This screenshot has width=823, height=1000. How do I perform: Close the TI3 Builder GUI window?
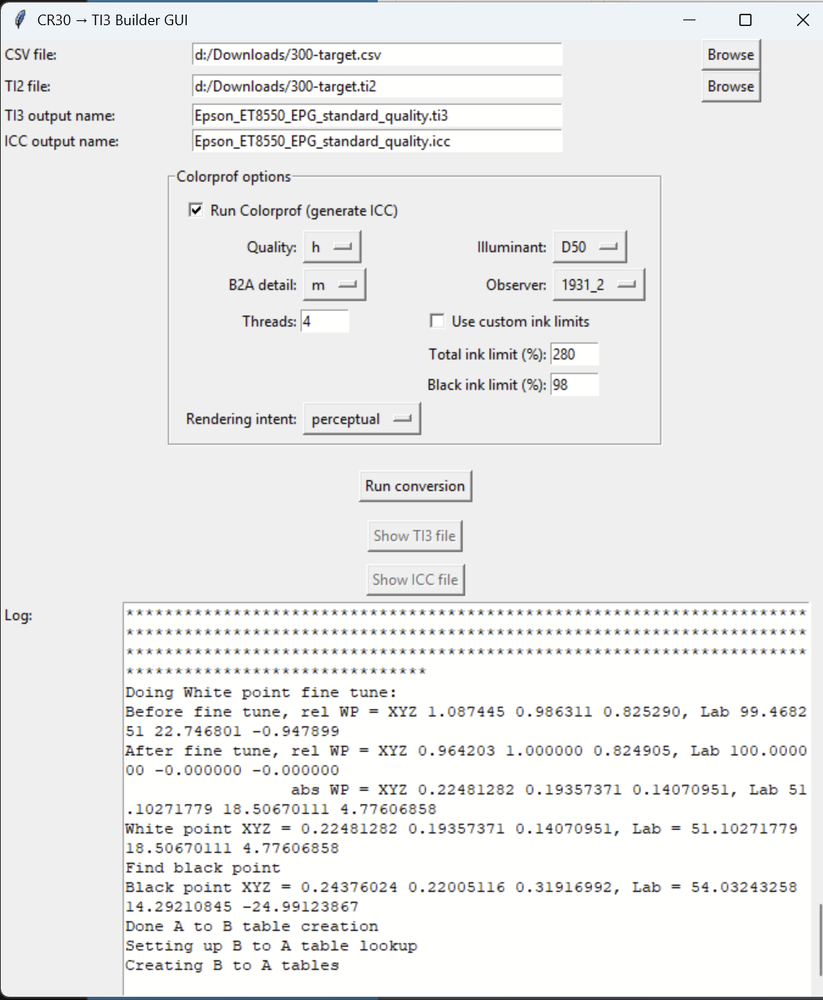pyautogui.click(x=802, y=20)
